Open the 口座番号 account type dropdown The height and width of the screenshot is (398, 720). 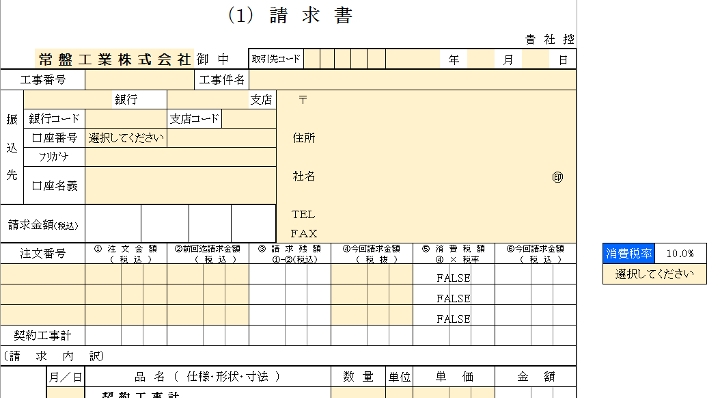click(x=126, y=138)
